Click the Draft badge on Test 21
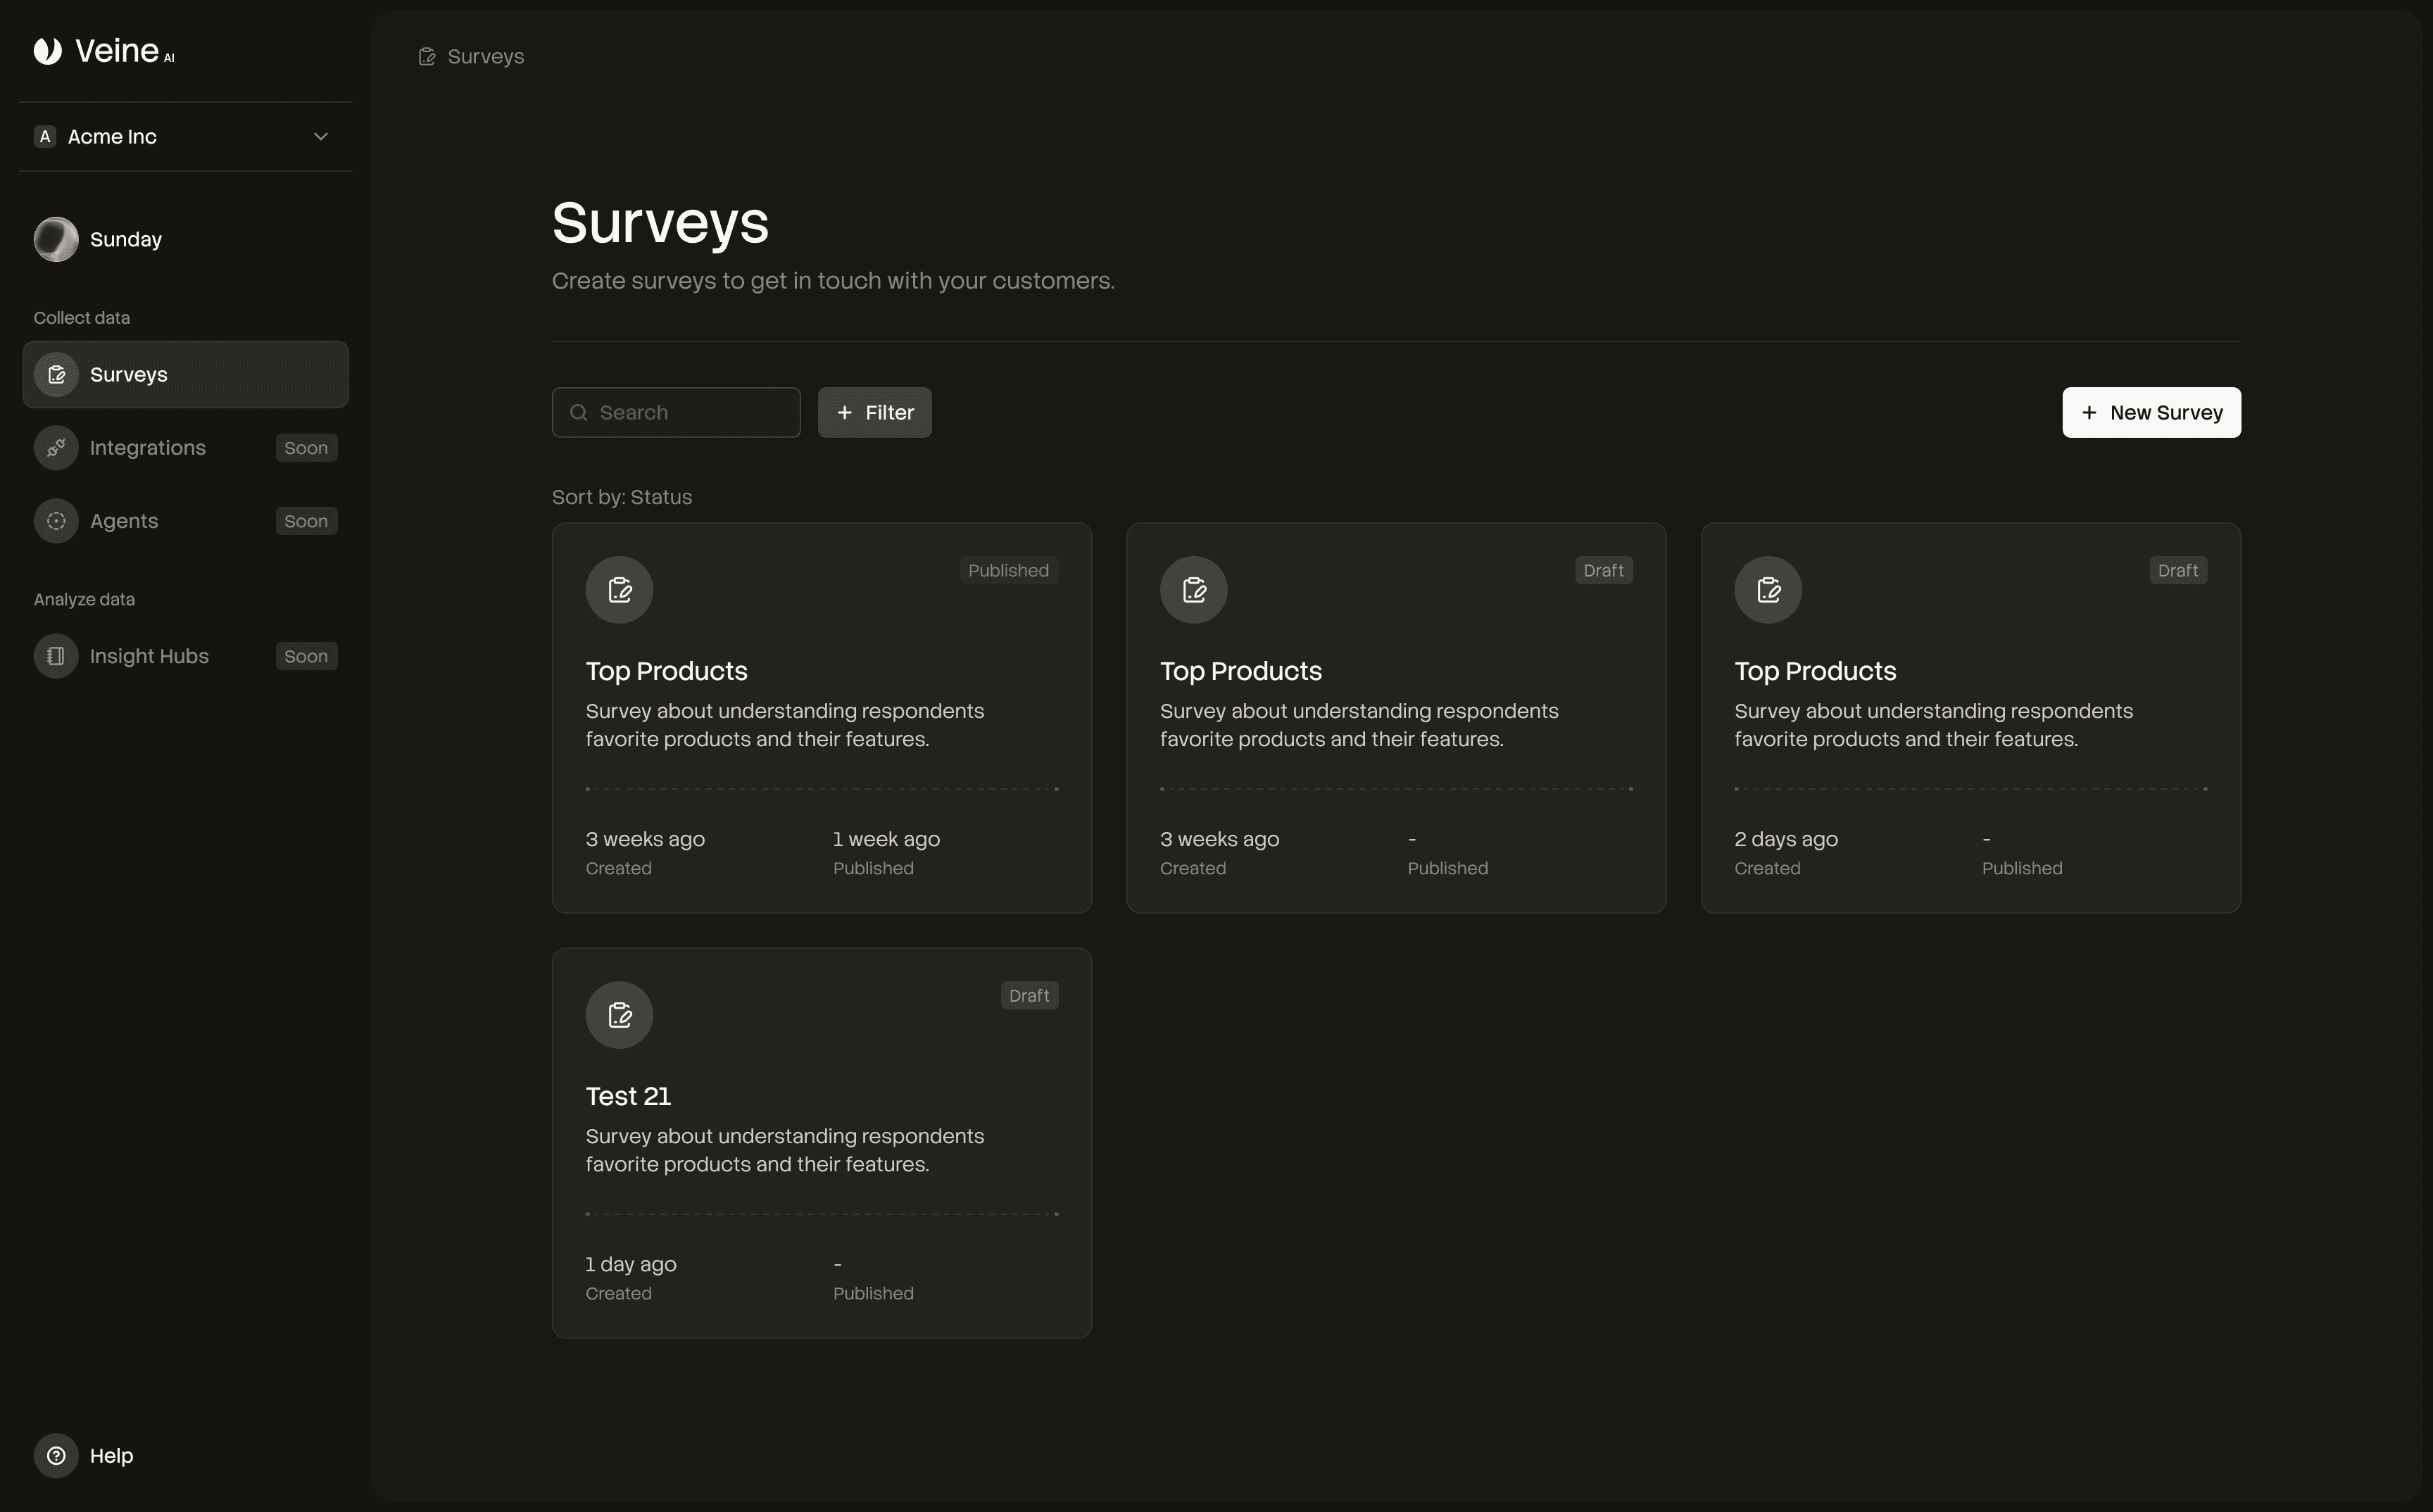 coord(1028,996)
